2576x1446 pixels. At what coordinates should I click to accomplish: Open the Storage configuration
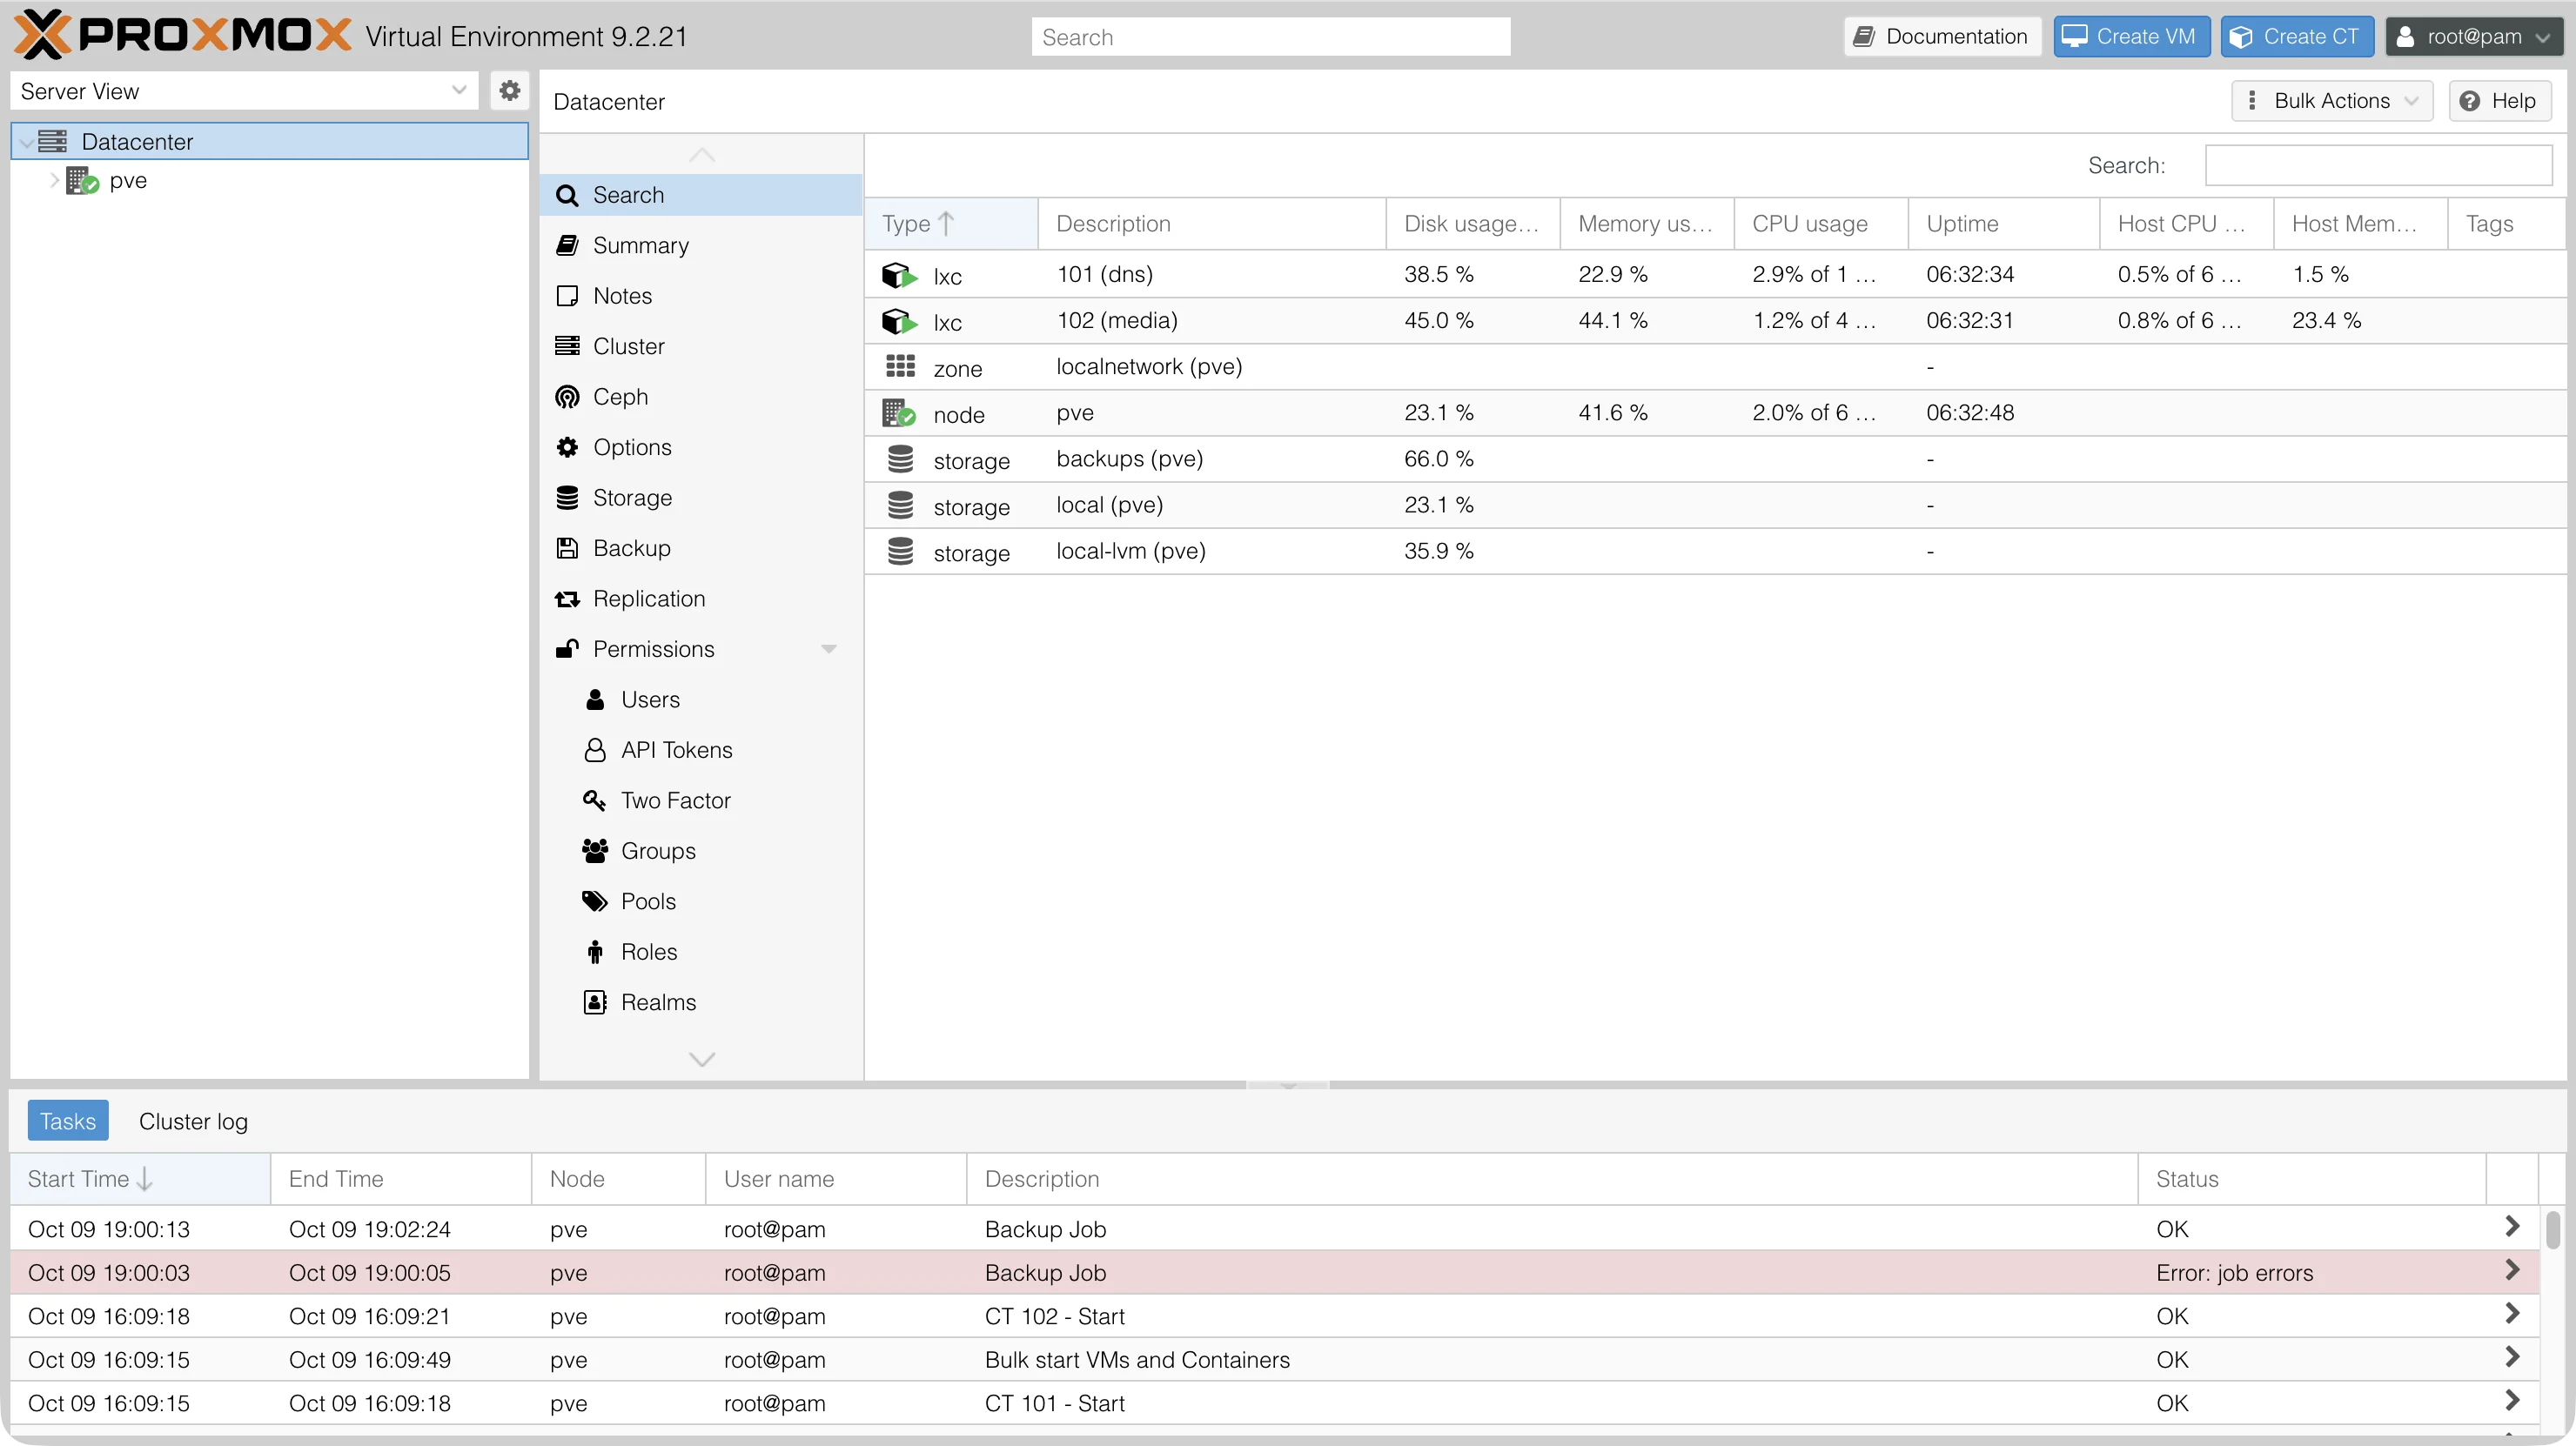700,498
